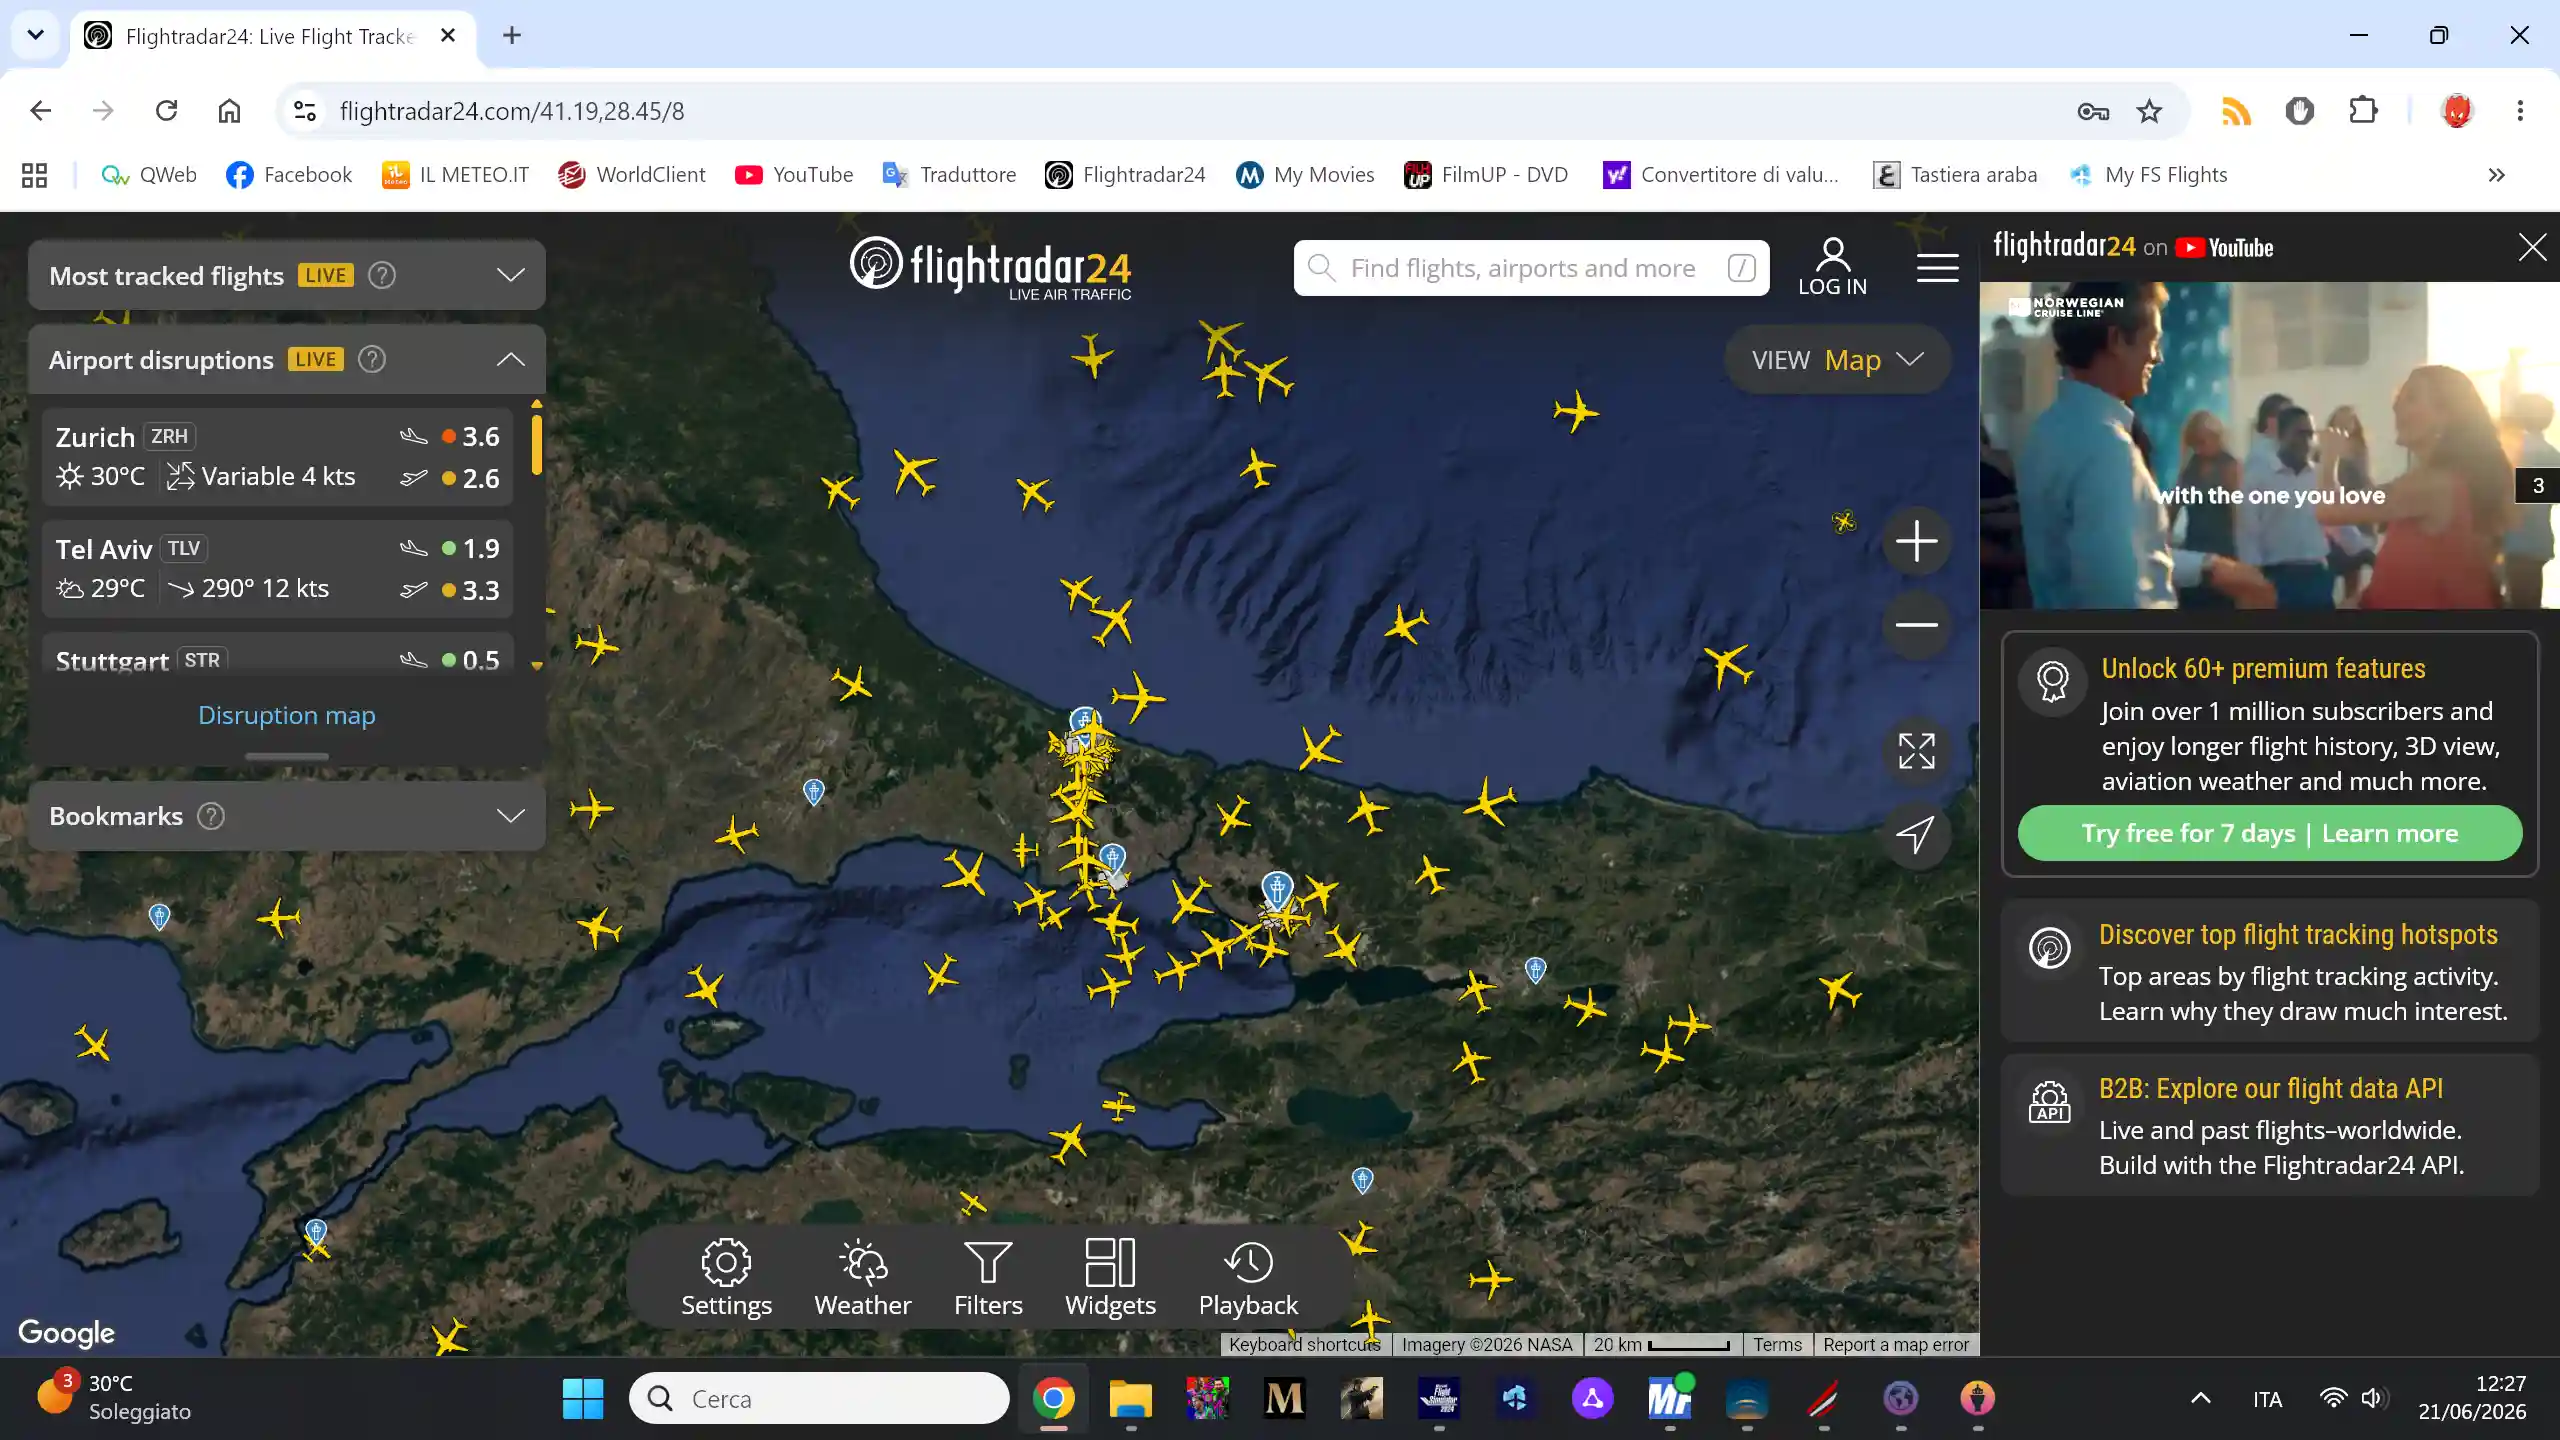This screenshot has width=2560, height=1440.
Task: Open the browser profile avatar
Action: pos(2457,111)
